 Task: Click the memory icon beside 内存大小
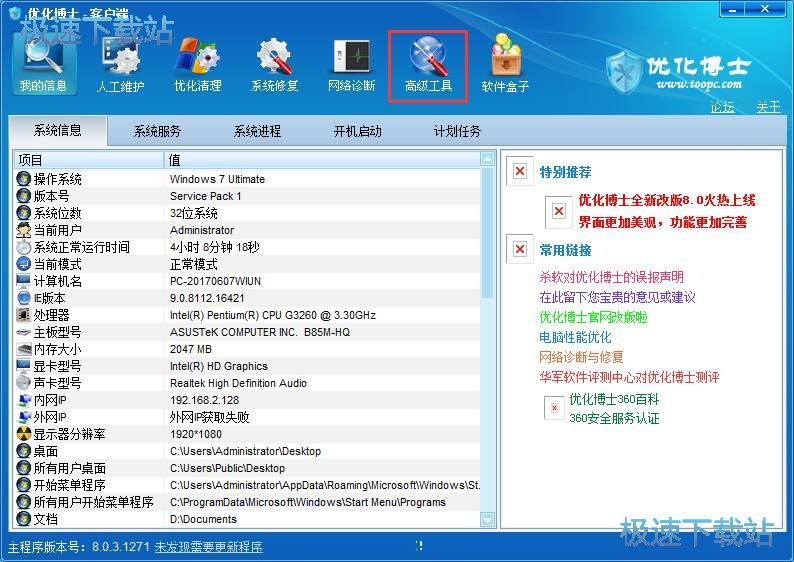click(x=23, y=349)
